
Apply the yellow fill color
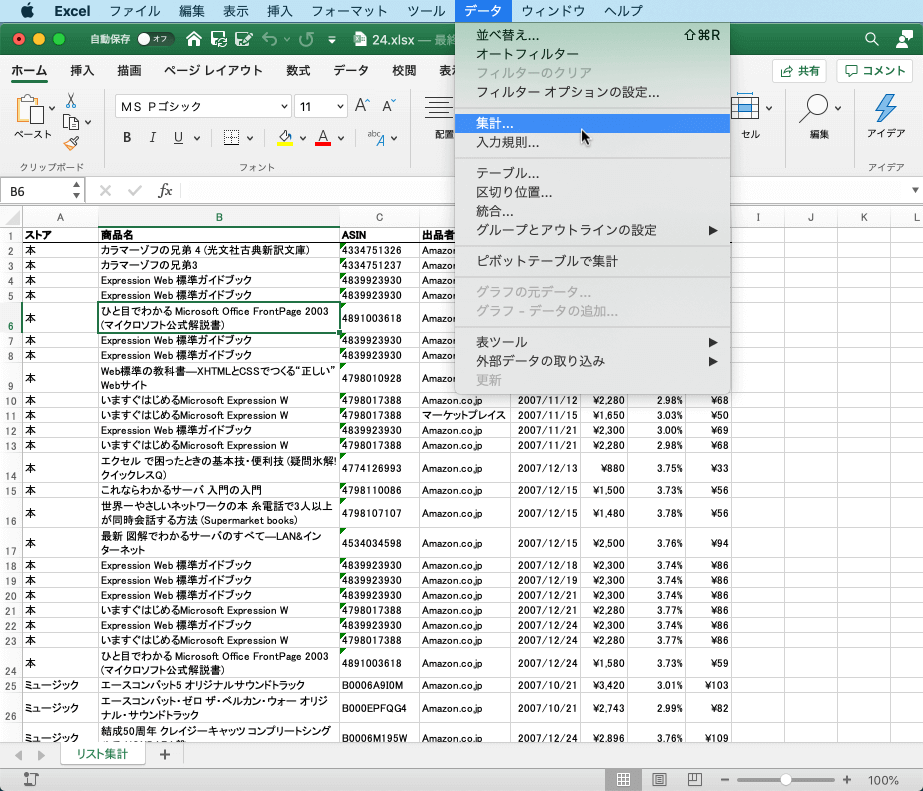(285, 138)
